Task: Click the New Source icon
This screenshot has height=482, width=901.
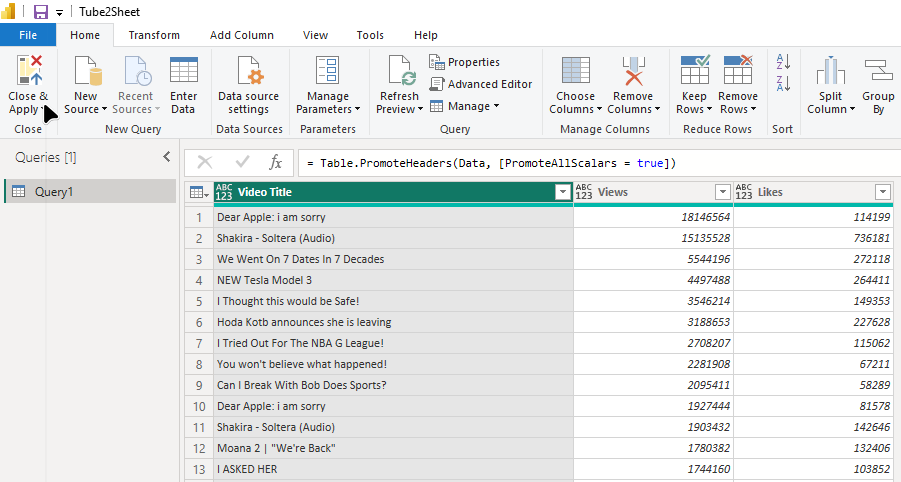Action: (x=88, y=70)
